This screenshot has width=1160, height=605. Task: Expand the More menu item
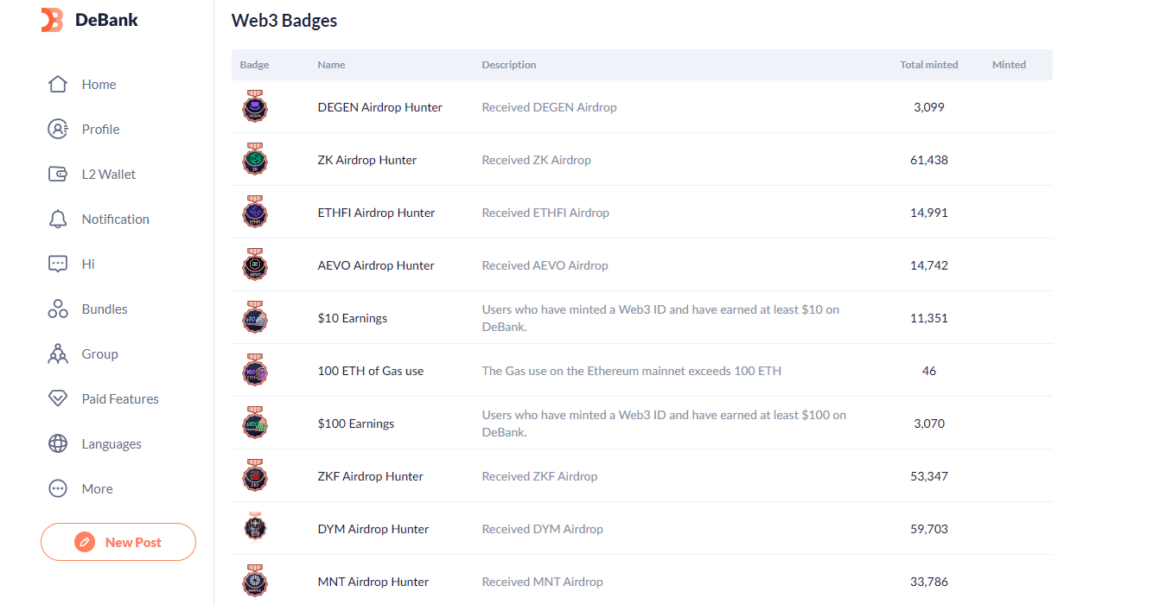tap(96, 489)
